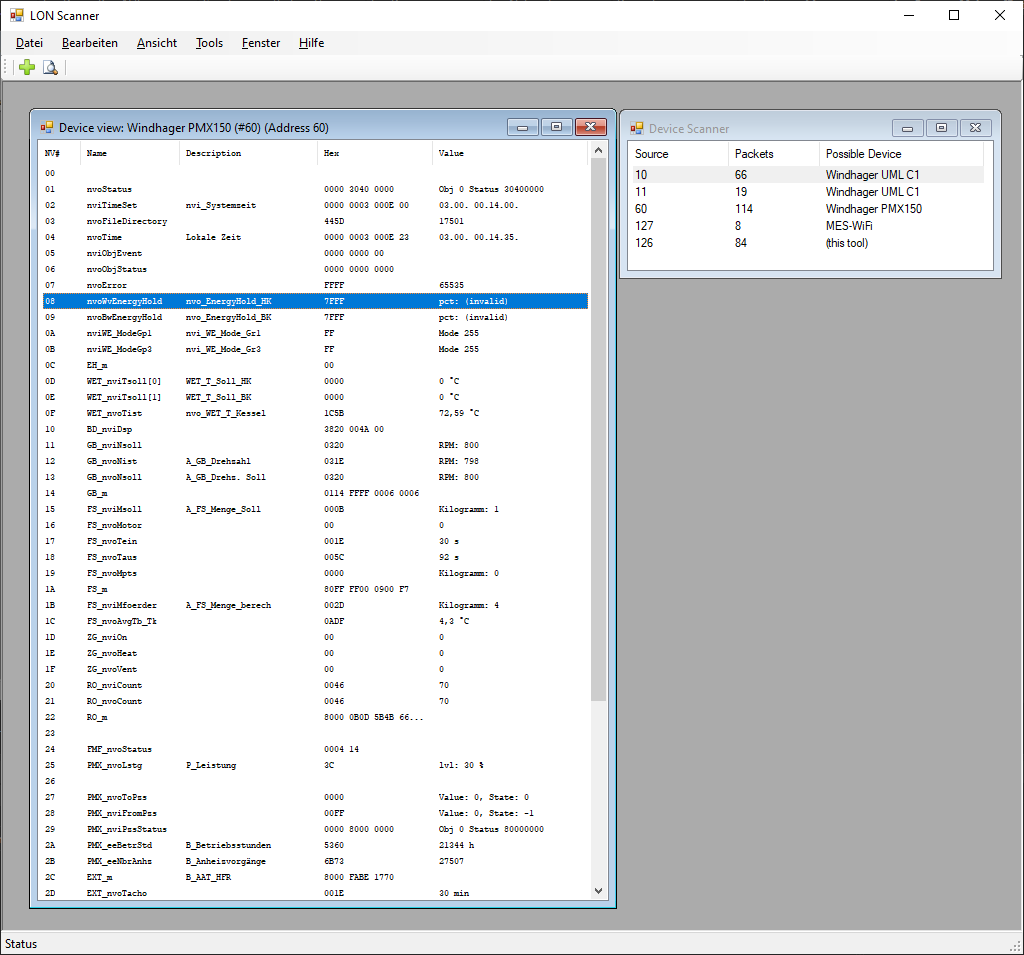This screenshot has height=955, width=1024.
Task: Select the PMX_nvoLstg P_Leistung row
Action: point(315,766)
